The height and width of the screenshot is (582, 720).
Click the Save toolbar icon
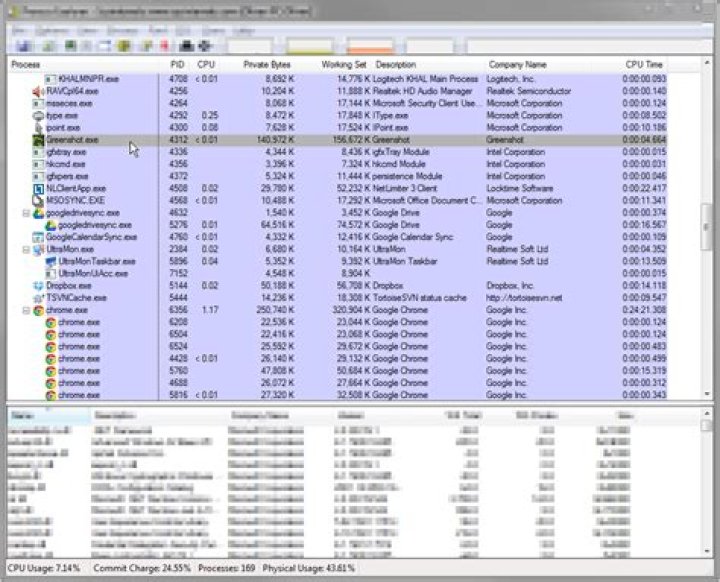coord(23,46)
